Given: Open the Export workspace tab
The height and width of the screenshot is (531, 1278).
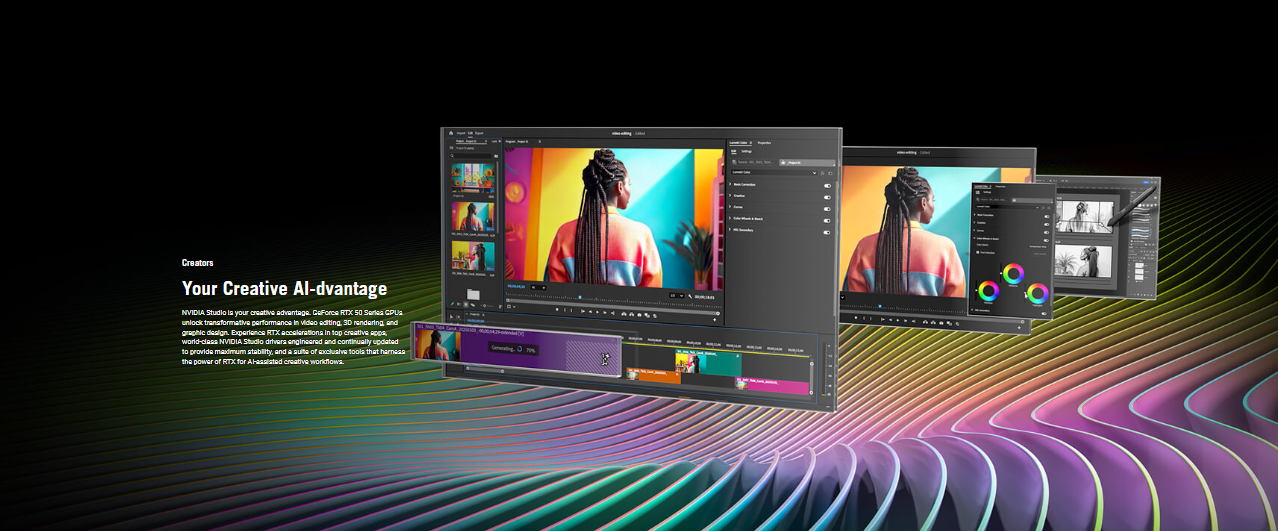Looking at the screenshot, I should click(479, 133).
